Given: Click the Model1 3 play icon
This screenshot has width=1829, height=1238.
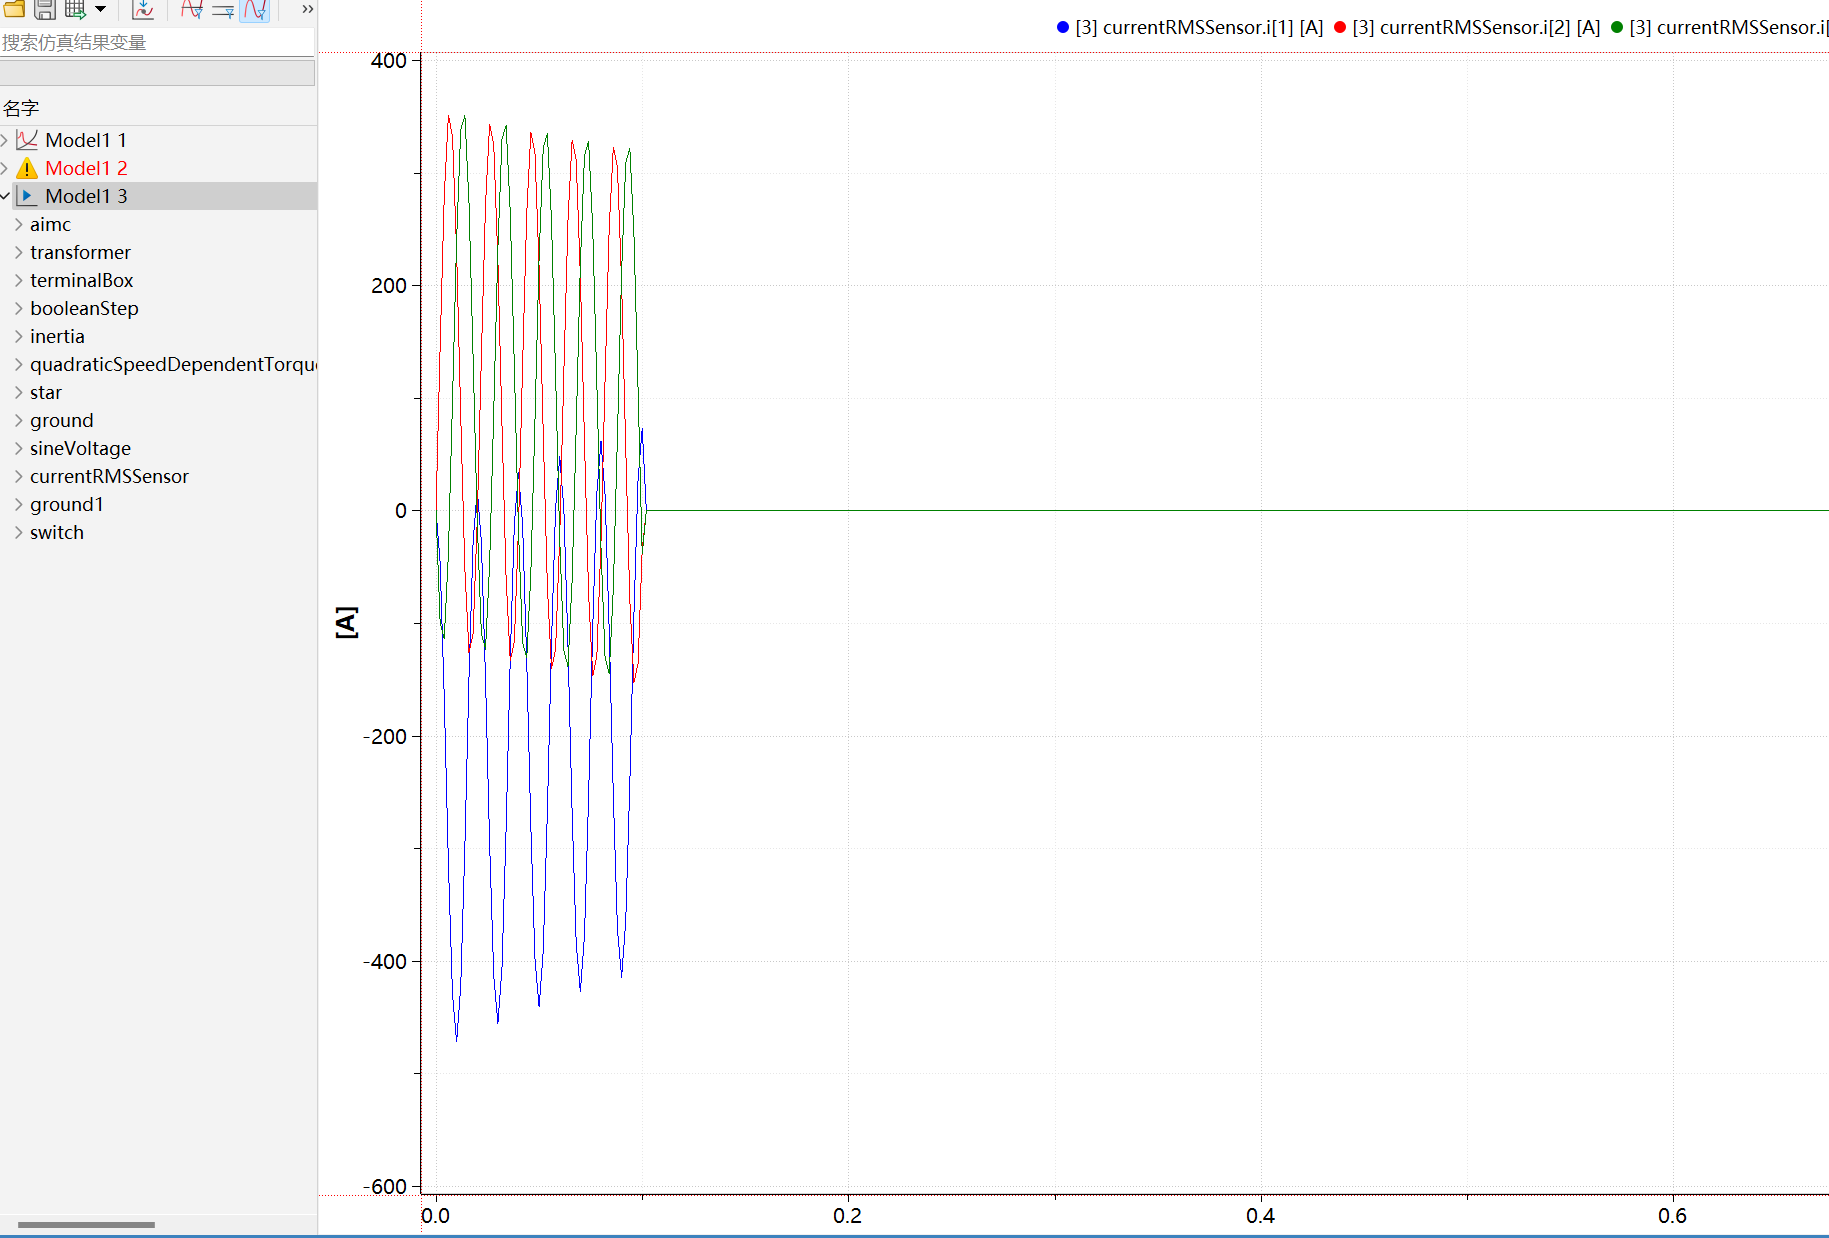Looking at the screenshot, I should (x=27, y=196).
